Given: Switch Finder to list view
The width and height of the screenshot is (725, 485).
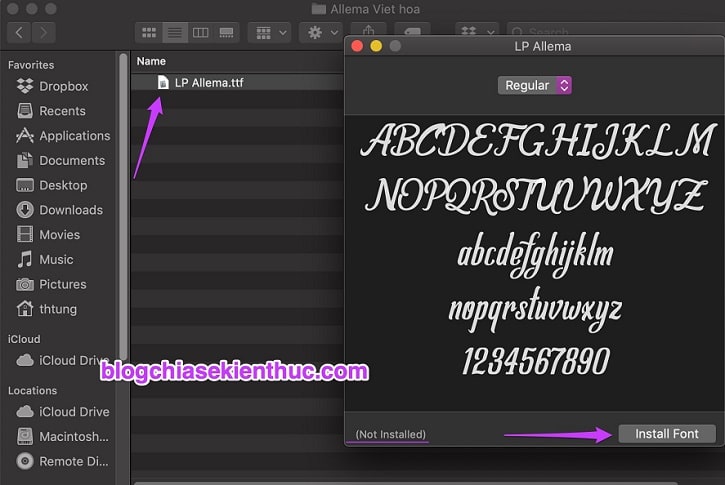Looking at the screenshot, I should (x=175, y=32).
